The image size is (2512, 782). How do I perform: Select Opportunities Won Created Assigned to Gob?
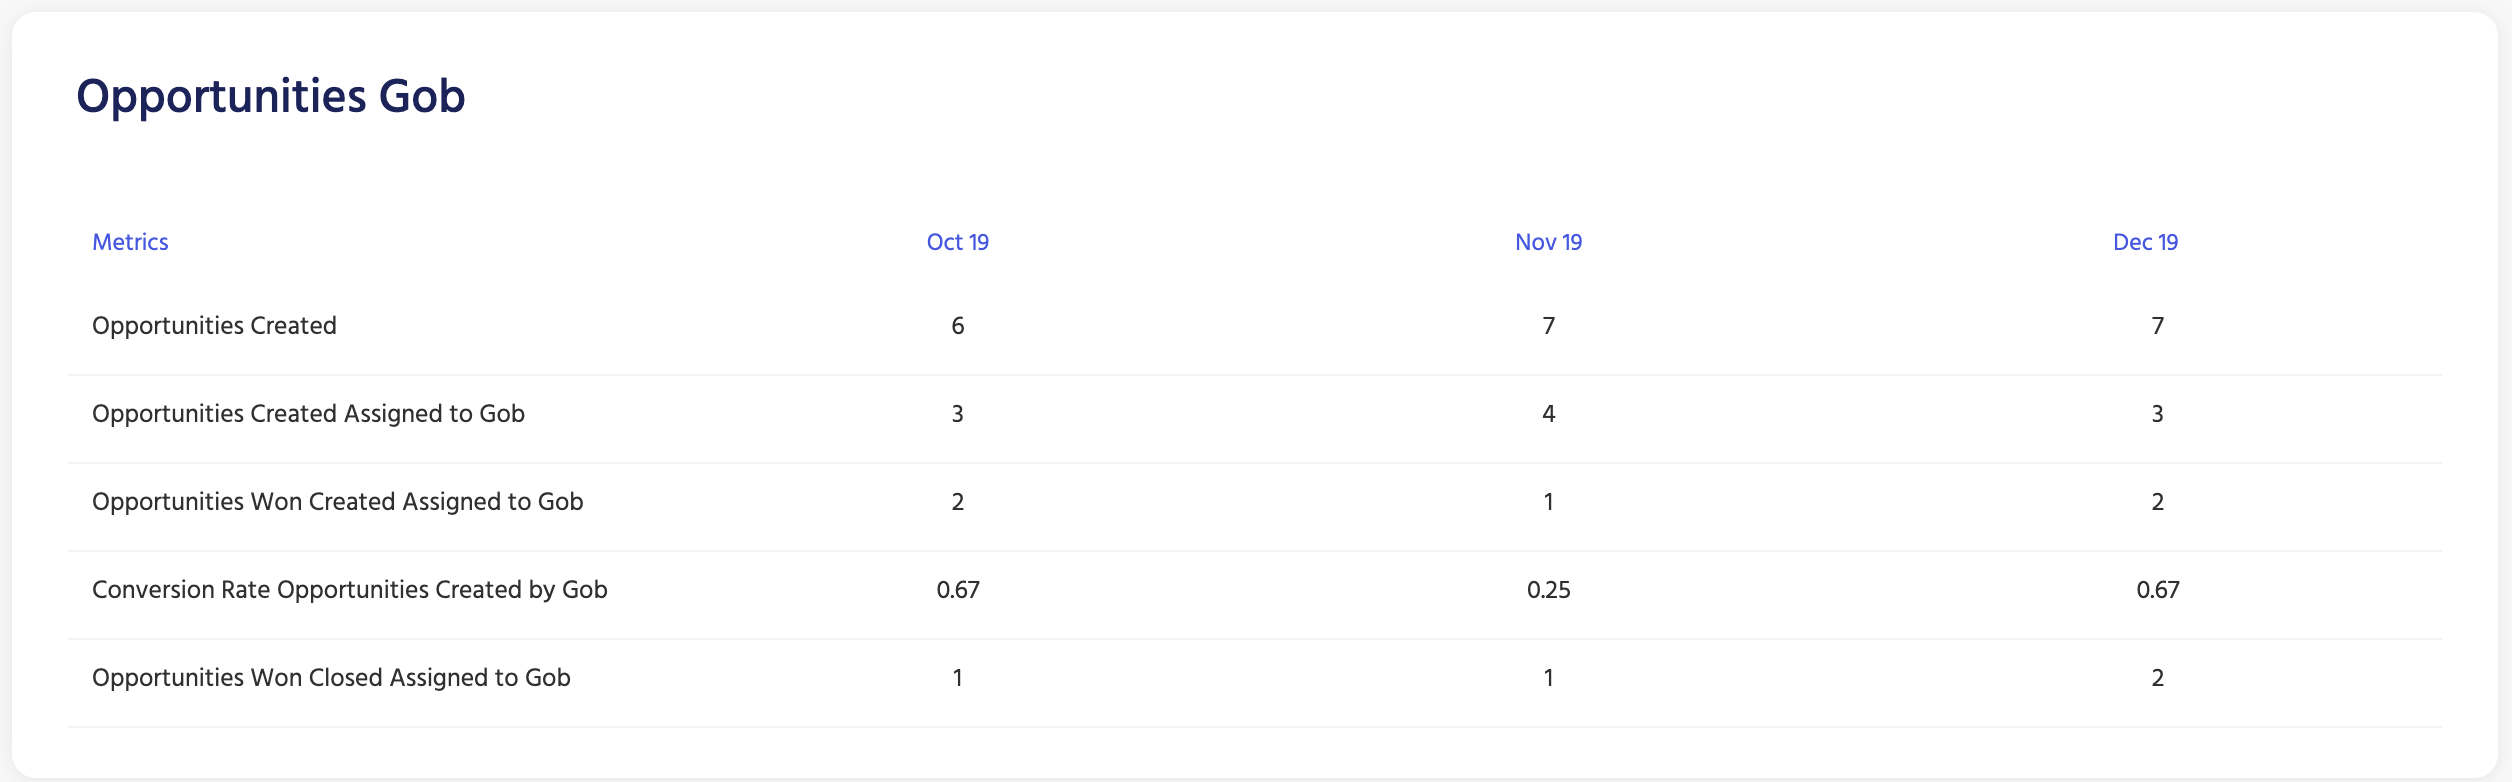337,502
